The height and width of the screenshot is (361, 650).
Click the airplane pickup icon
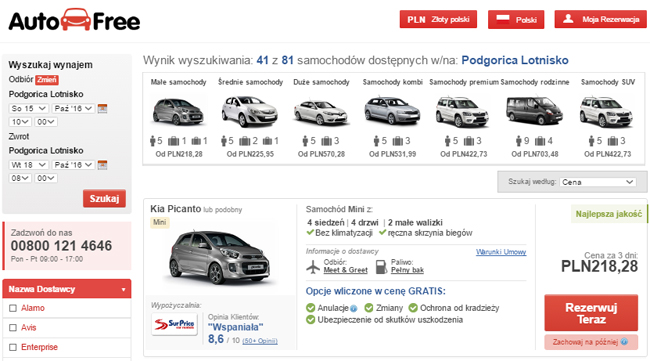(x=313, y=267)
